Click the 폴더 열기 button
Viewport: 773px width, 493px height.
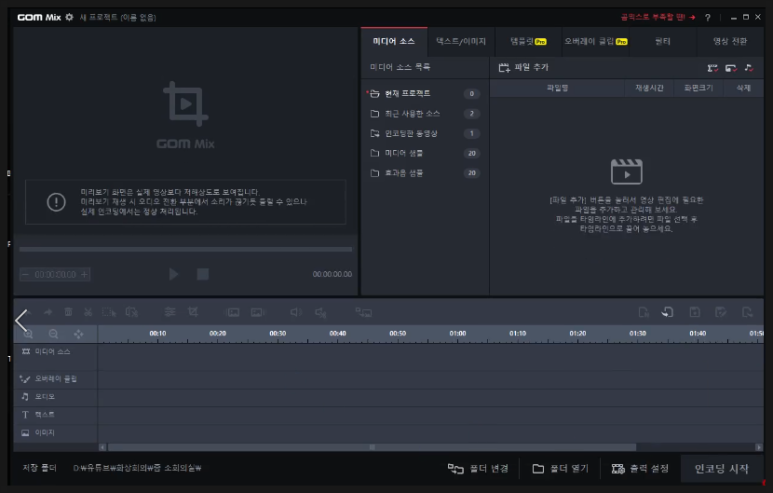(561, 469)
